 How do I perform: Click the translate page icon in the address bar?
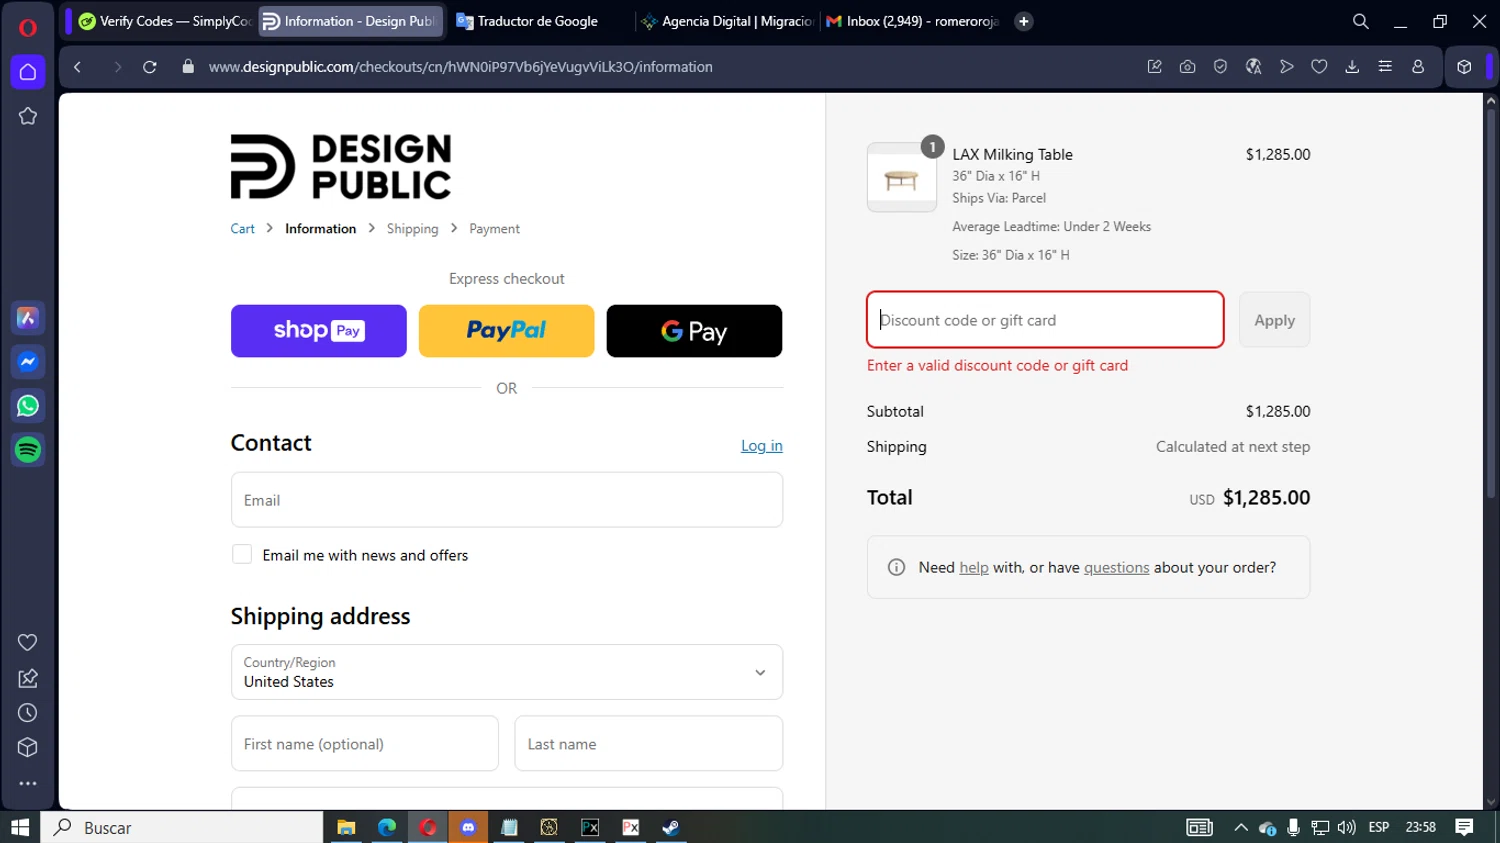coord(1253,67)
